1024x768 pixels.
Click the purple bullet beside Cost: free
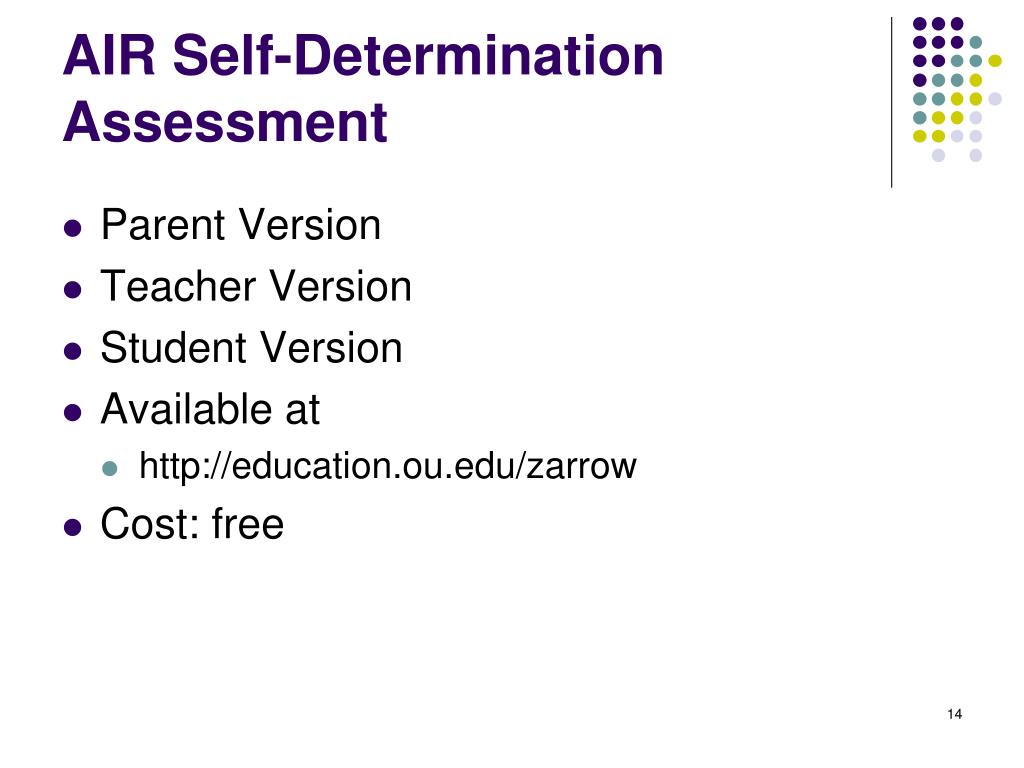tap(72, 527)
